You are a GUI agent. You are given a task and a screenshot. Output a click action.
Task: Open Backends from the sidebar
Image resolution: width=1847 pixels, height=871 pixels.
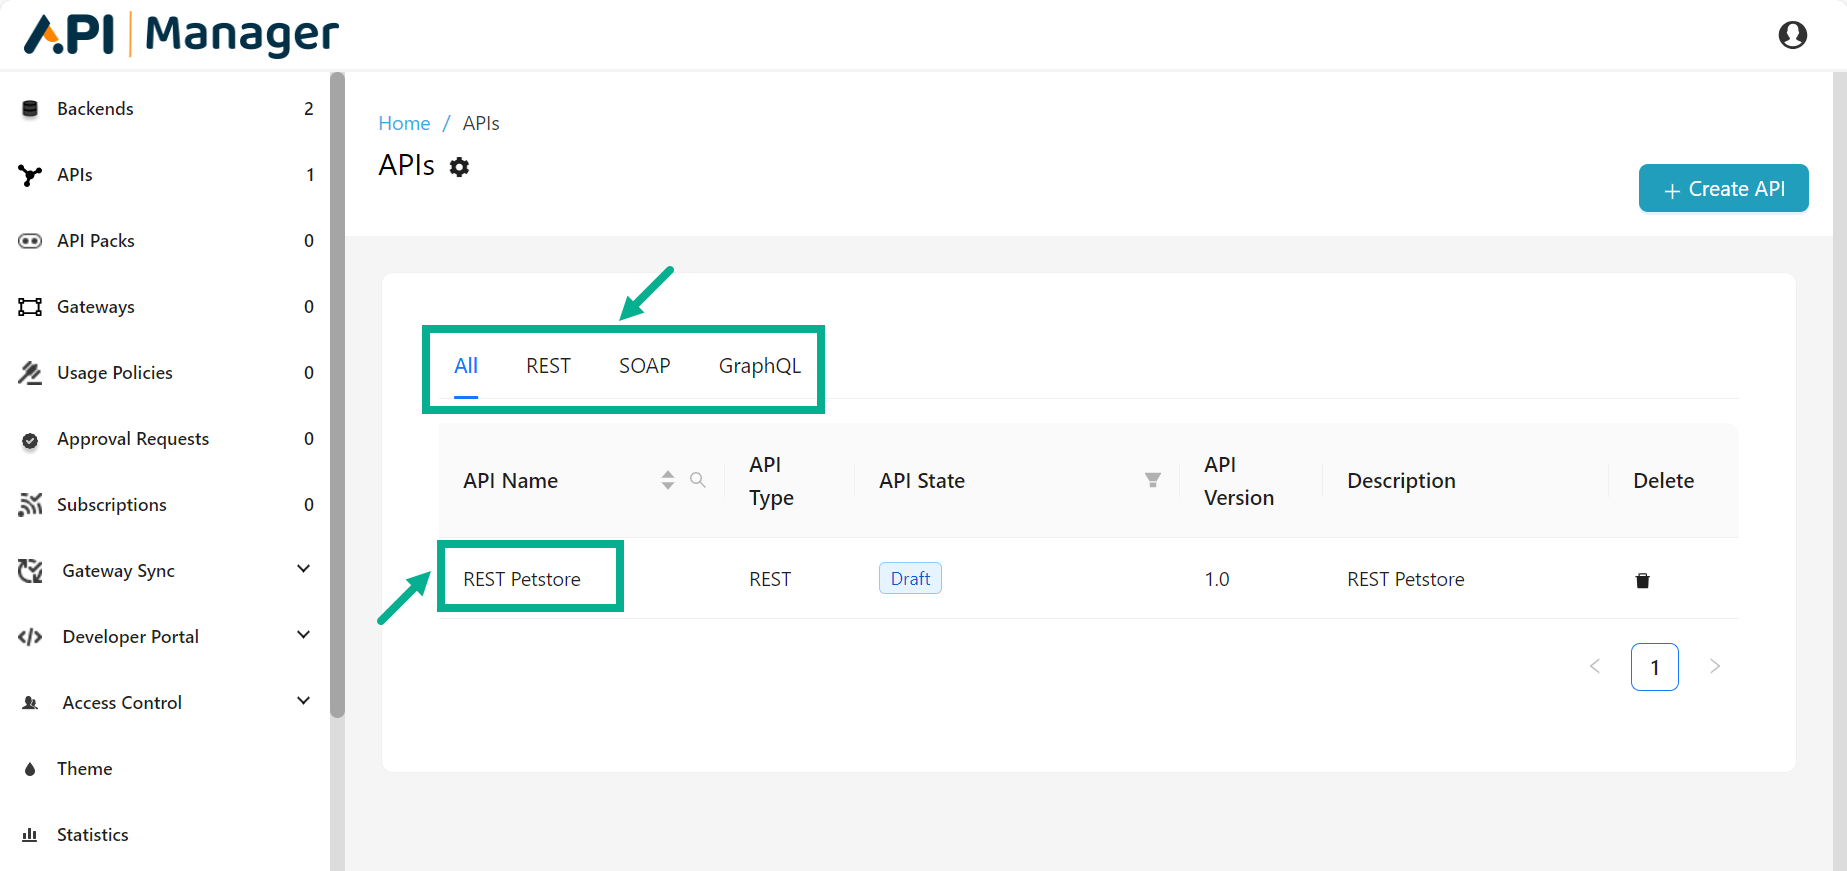tap(95, 109)
